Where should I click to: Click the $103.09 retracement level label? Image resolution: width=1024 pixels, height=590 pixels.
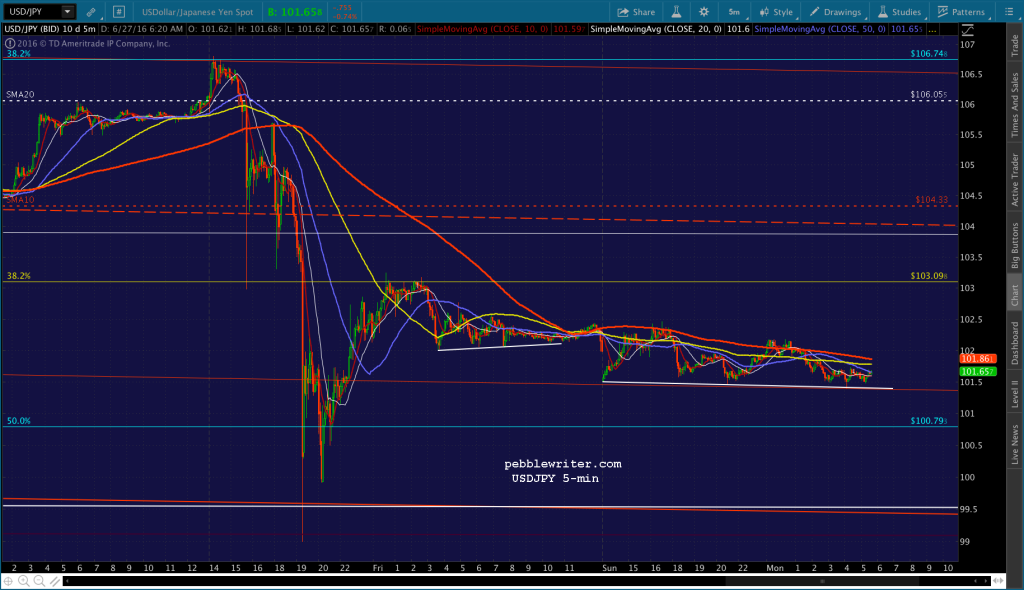coord(929,276)
